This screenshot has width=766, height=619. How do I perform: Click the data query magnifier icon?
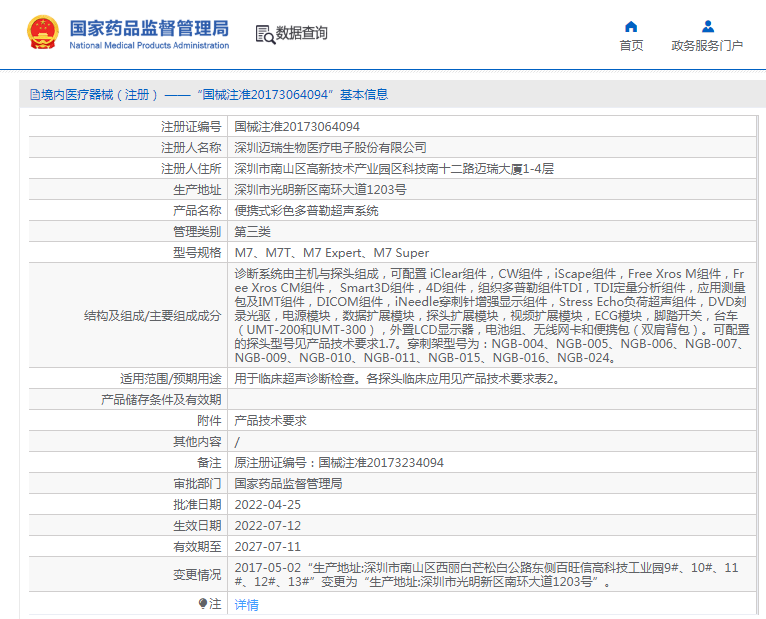tap(264, 34)
